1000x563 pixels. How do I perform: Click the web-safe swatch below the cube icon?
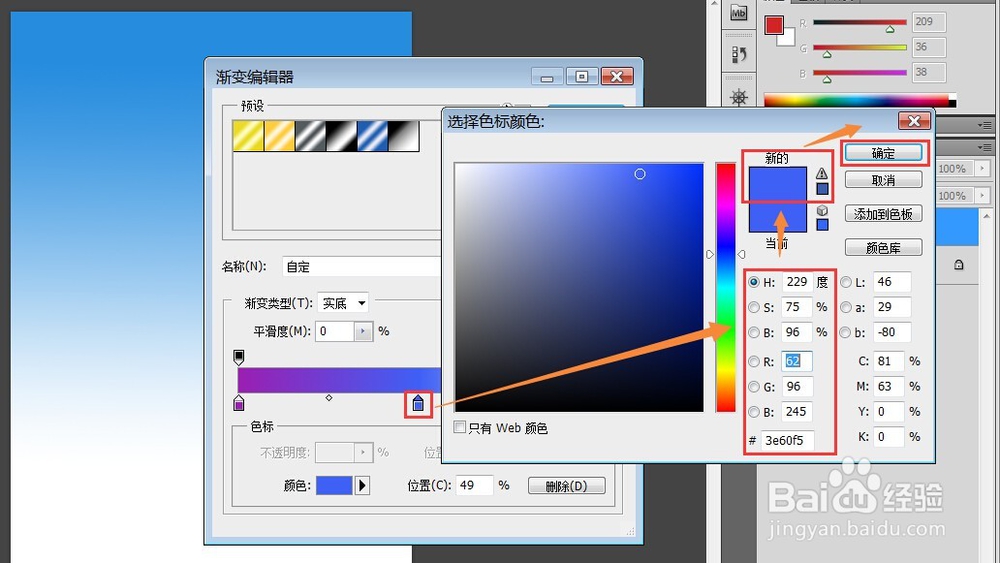[x=822, y=224]
